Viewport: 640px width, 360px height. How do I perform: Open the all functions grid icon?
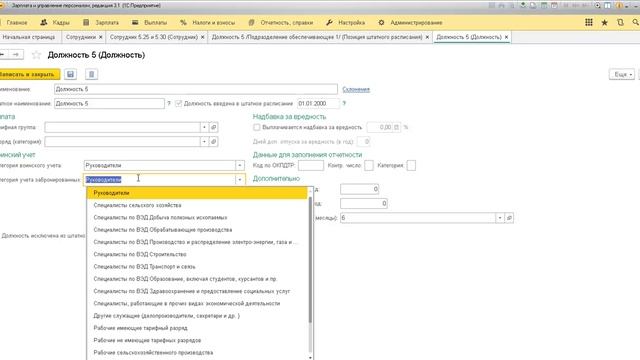(589, 22)
